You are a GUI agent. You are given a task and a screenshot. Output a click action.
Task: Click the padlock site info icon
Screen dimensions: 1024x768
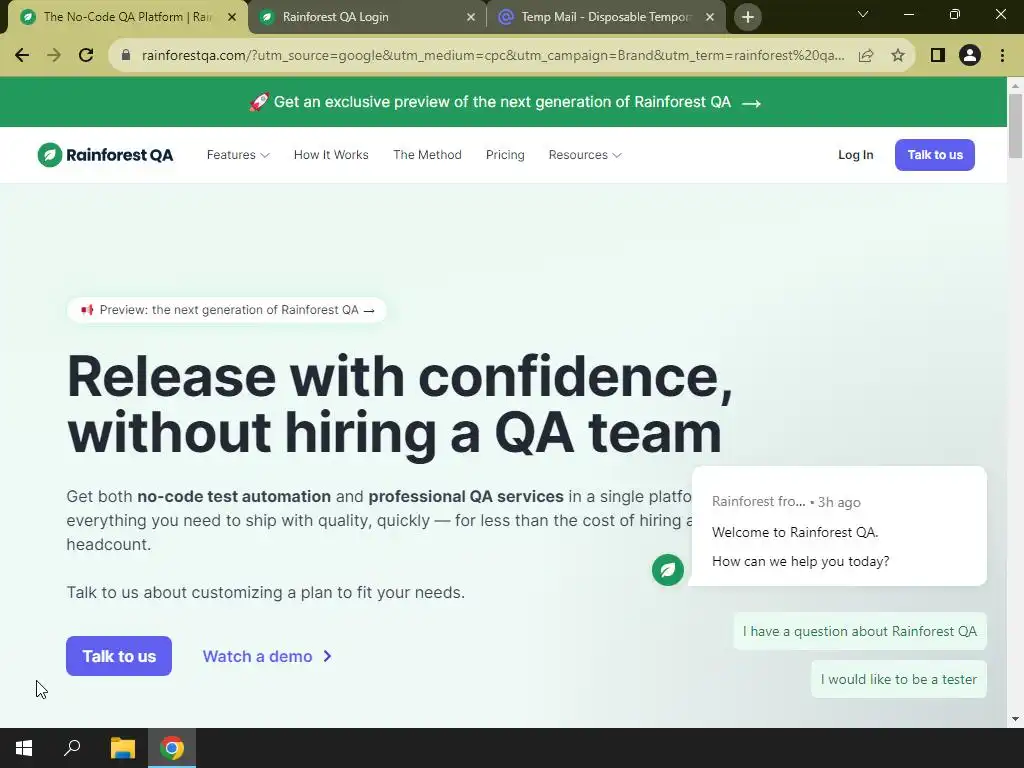coord(127,56)
